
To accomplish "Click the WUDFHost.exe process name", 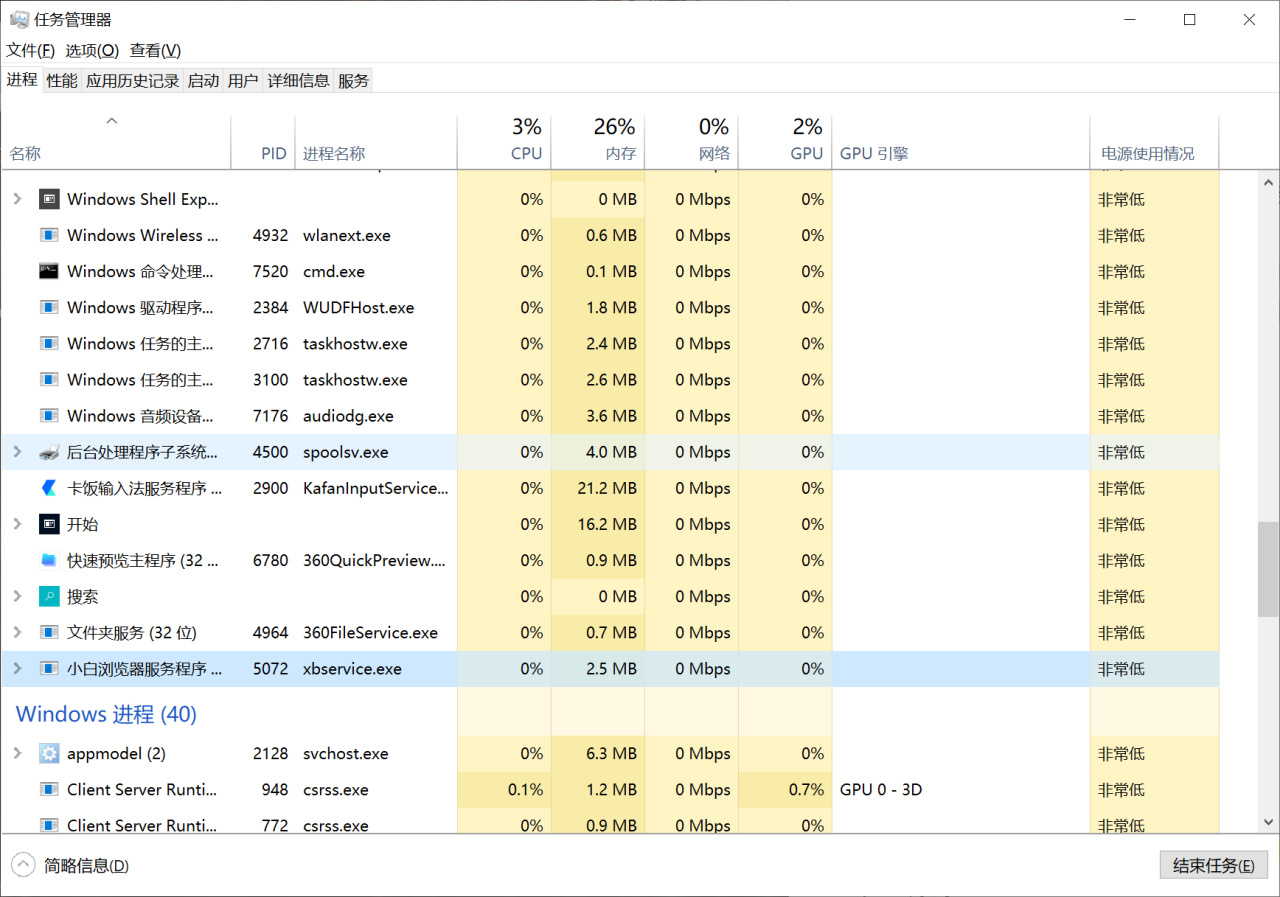I will 359,307.
